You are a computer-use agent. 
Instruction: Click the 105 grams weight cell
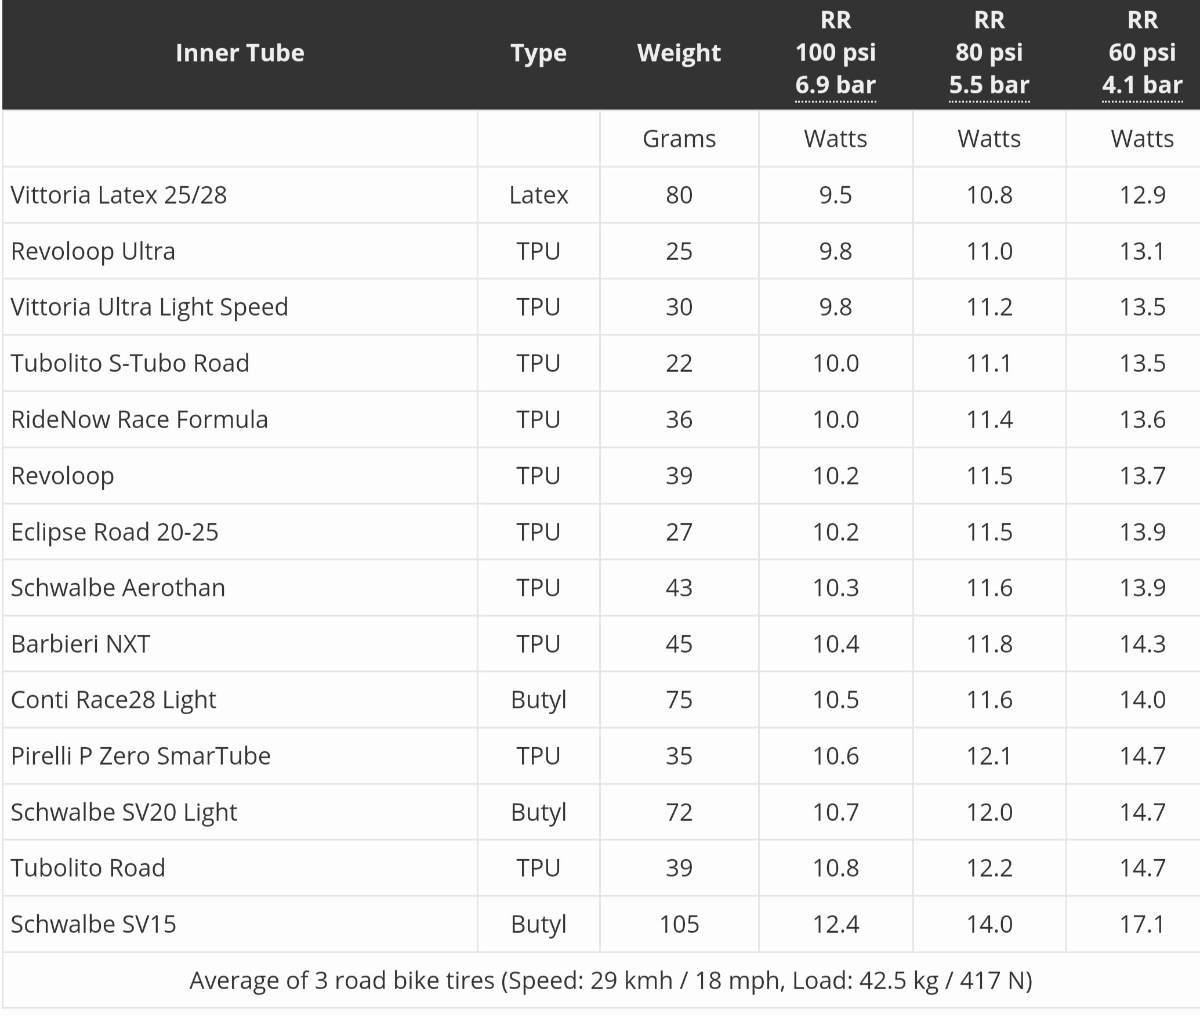(679, 924)
